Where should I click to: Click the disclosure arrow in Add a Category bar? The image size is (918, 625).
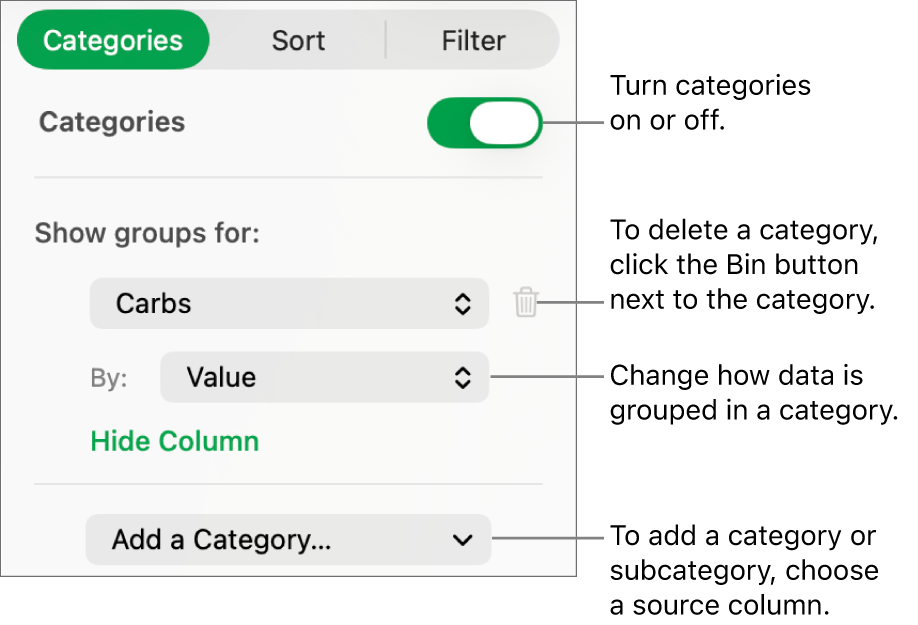click(x=462, y=540)
